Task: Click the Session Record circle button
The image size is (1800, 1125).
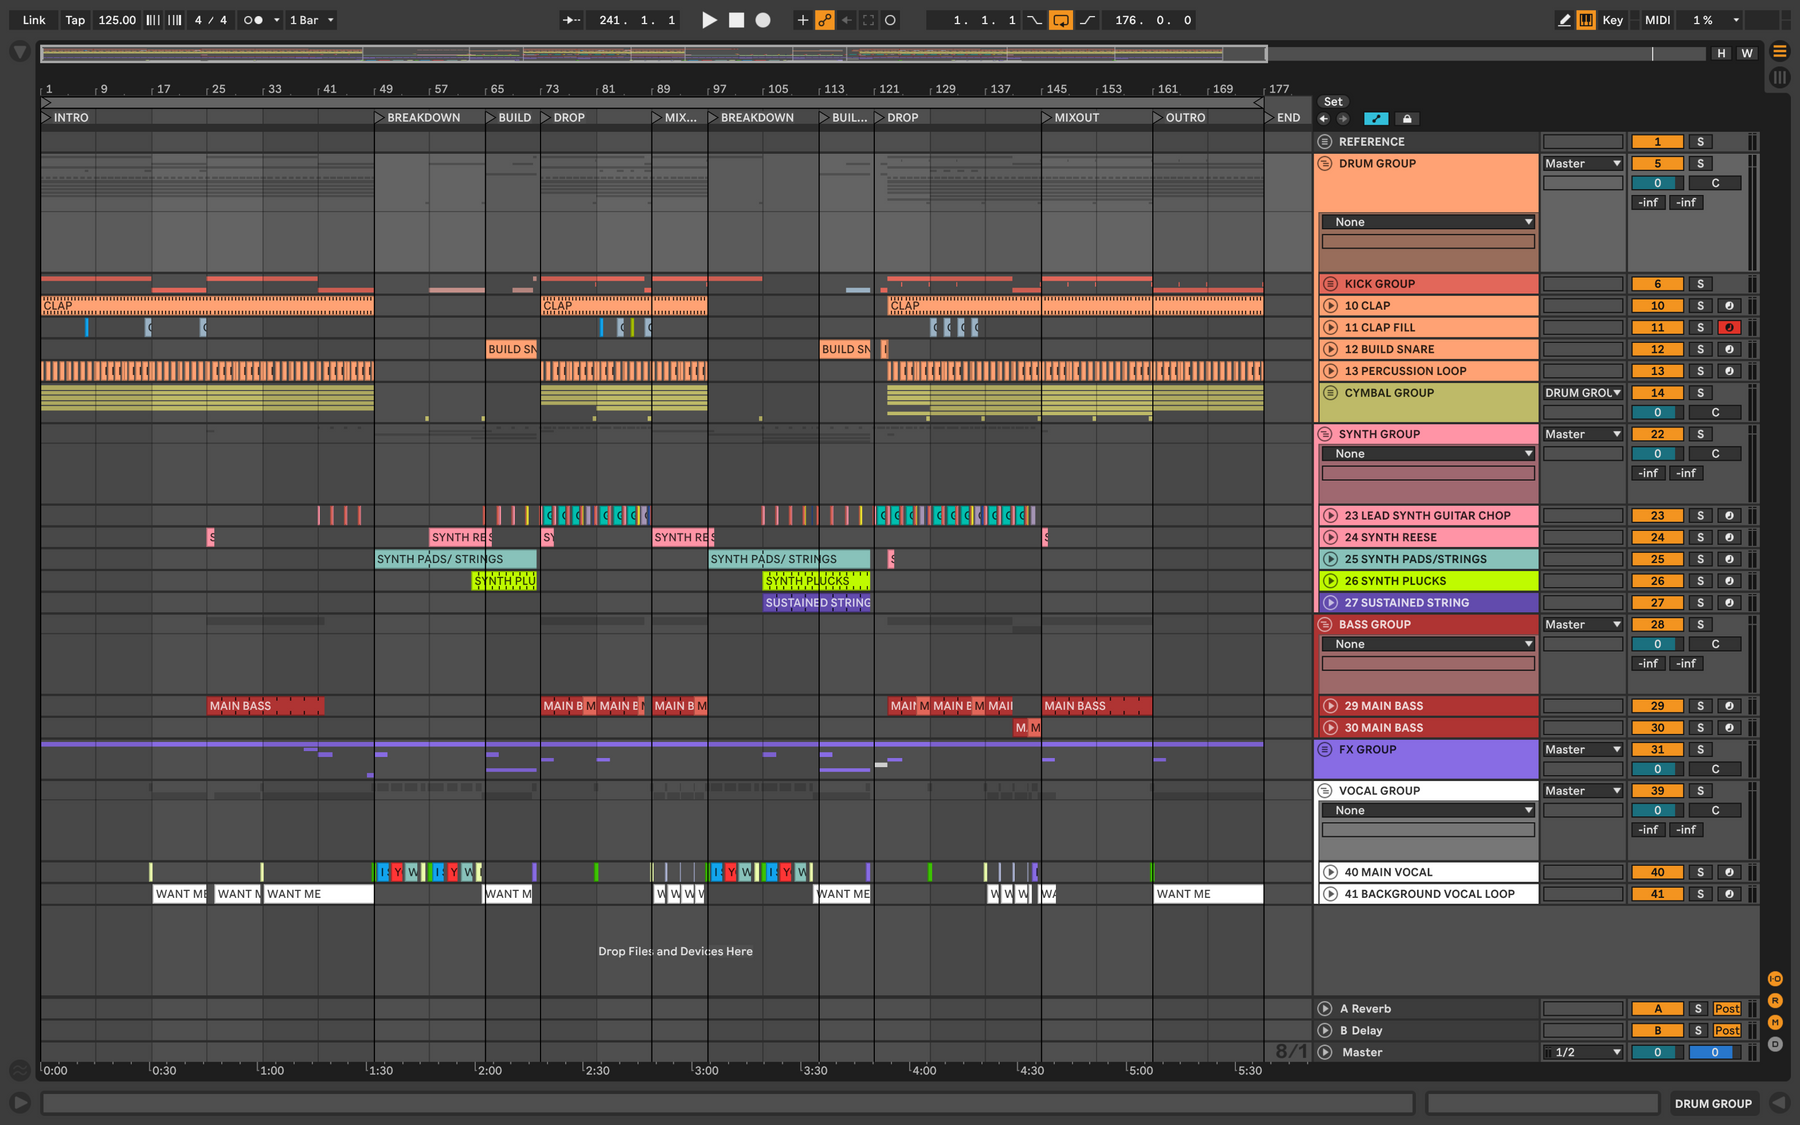Action: (x=890, y=20)
